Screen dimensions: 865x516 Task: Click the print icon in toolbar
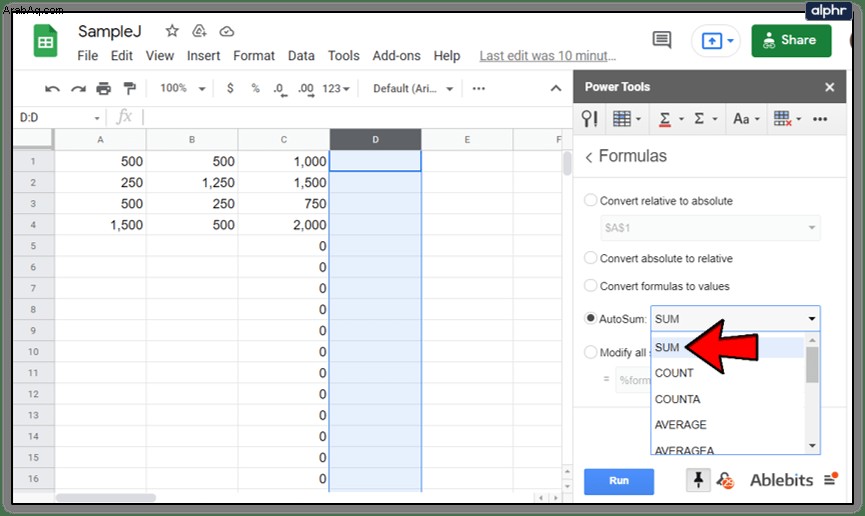(x=103, y=88)
